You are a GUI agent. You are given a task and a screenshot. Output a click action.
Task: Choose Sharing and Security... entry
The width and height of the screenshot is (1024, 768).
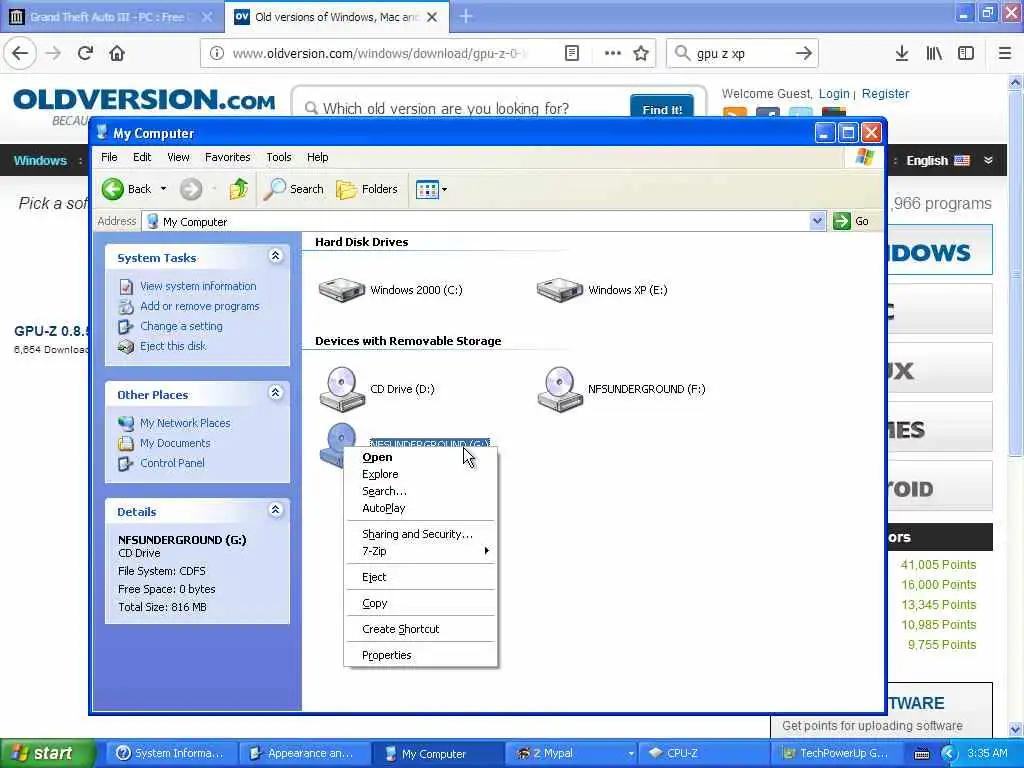tap(421, 534)
